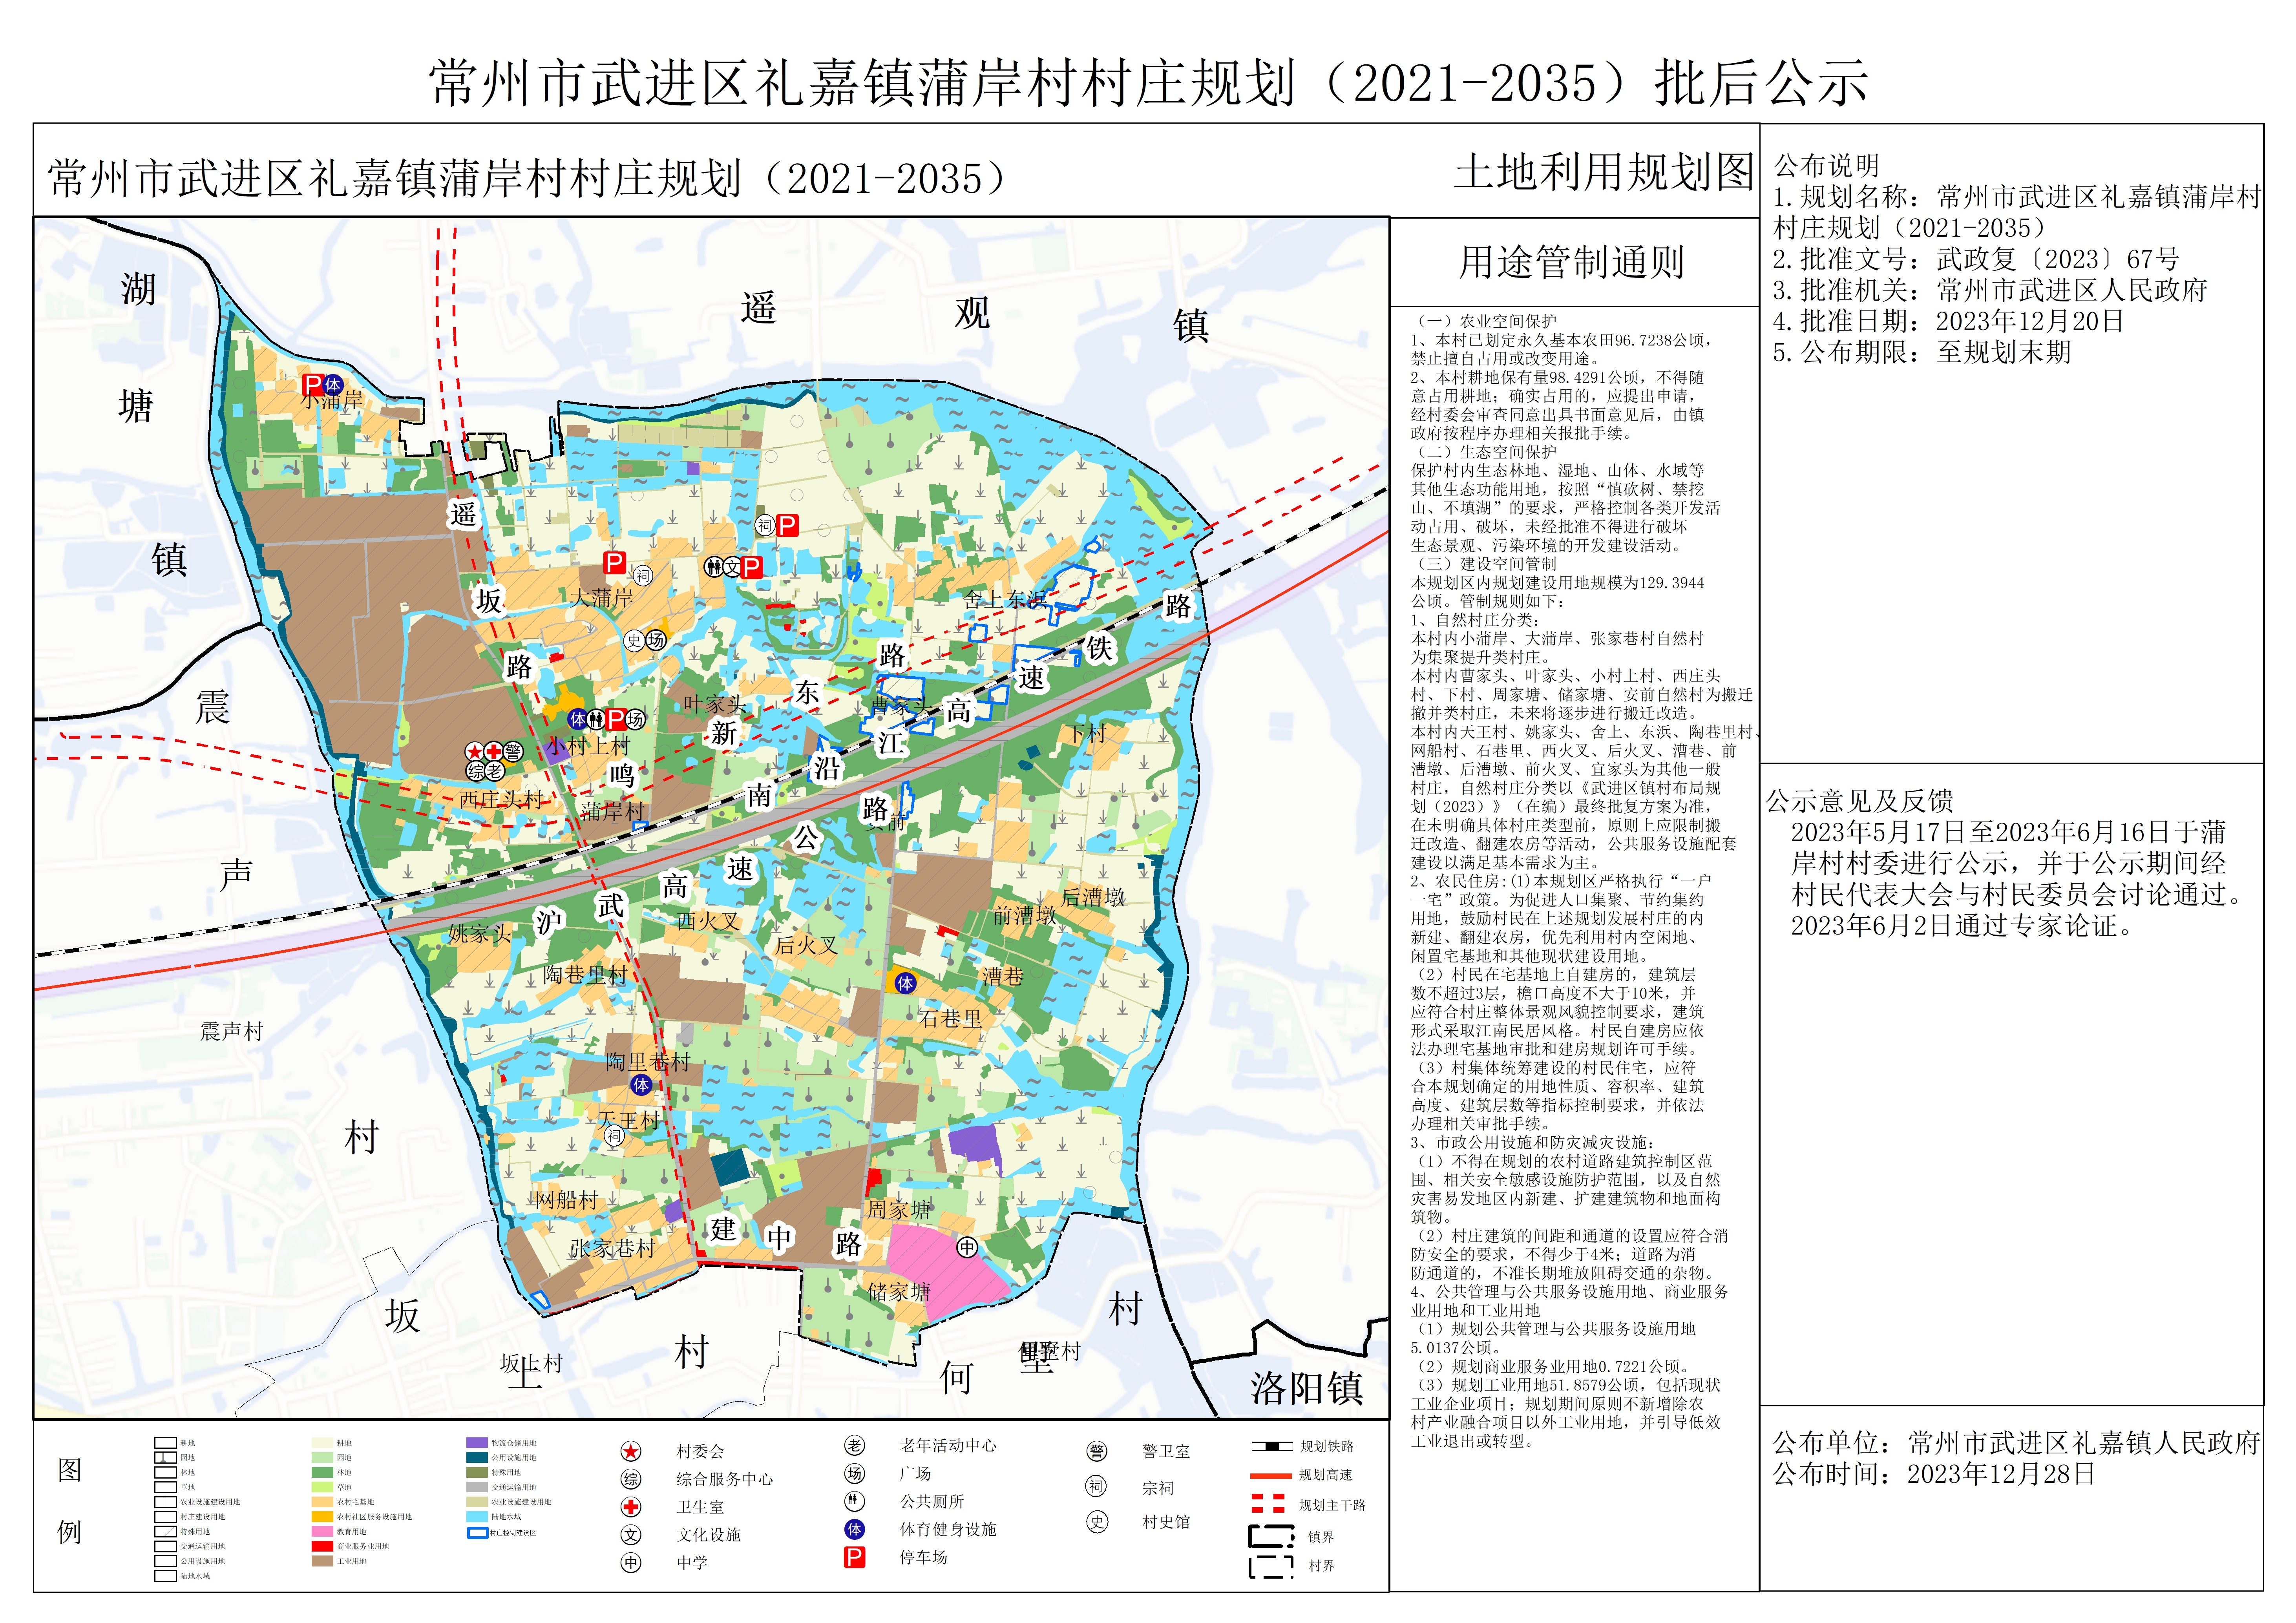This screenshot has height=1623, width=2296.
Task: Click the 网船村 village label
Action: 566,1200
